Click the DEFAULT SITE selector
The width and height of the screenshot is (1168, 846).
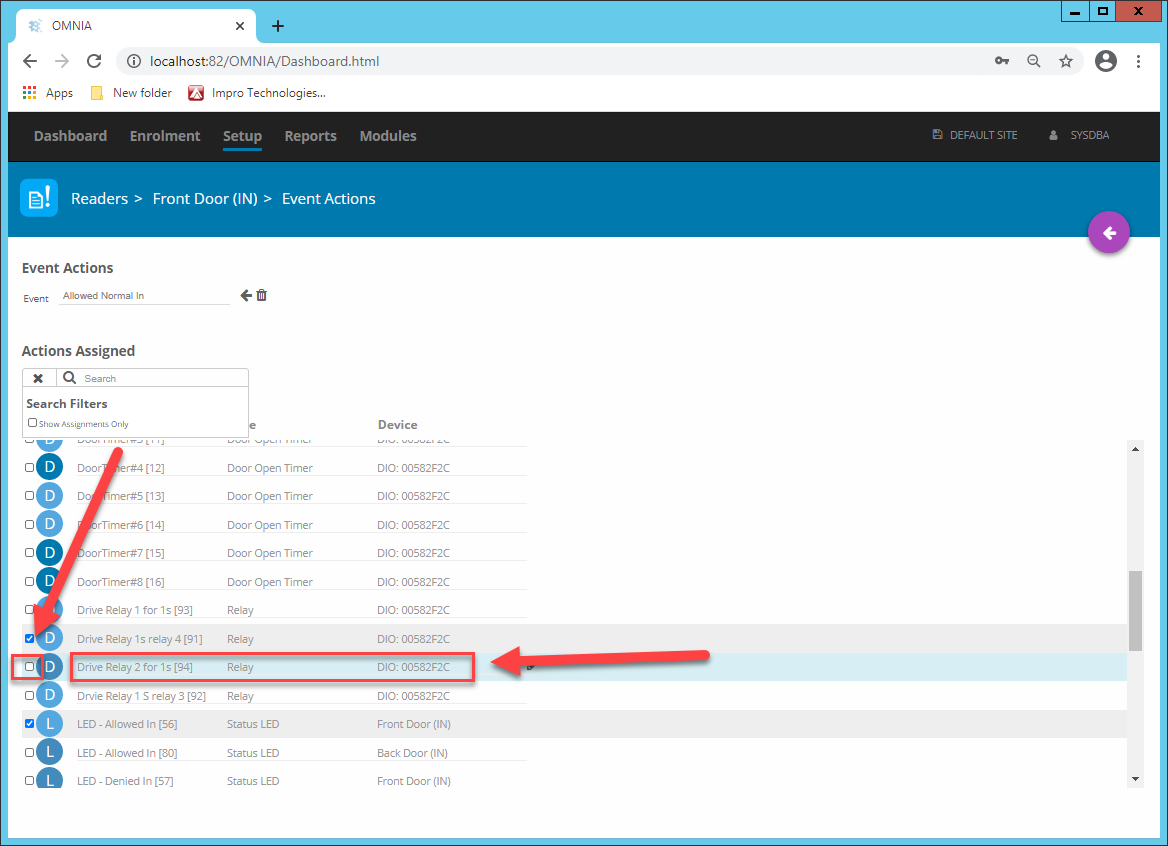(x=974, y=135)
